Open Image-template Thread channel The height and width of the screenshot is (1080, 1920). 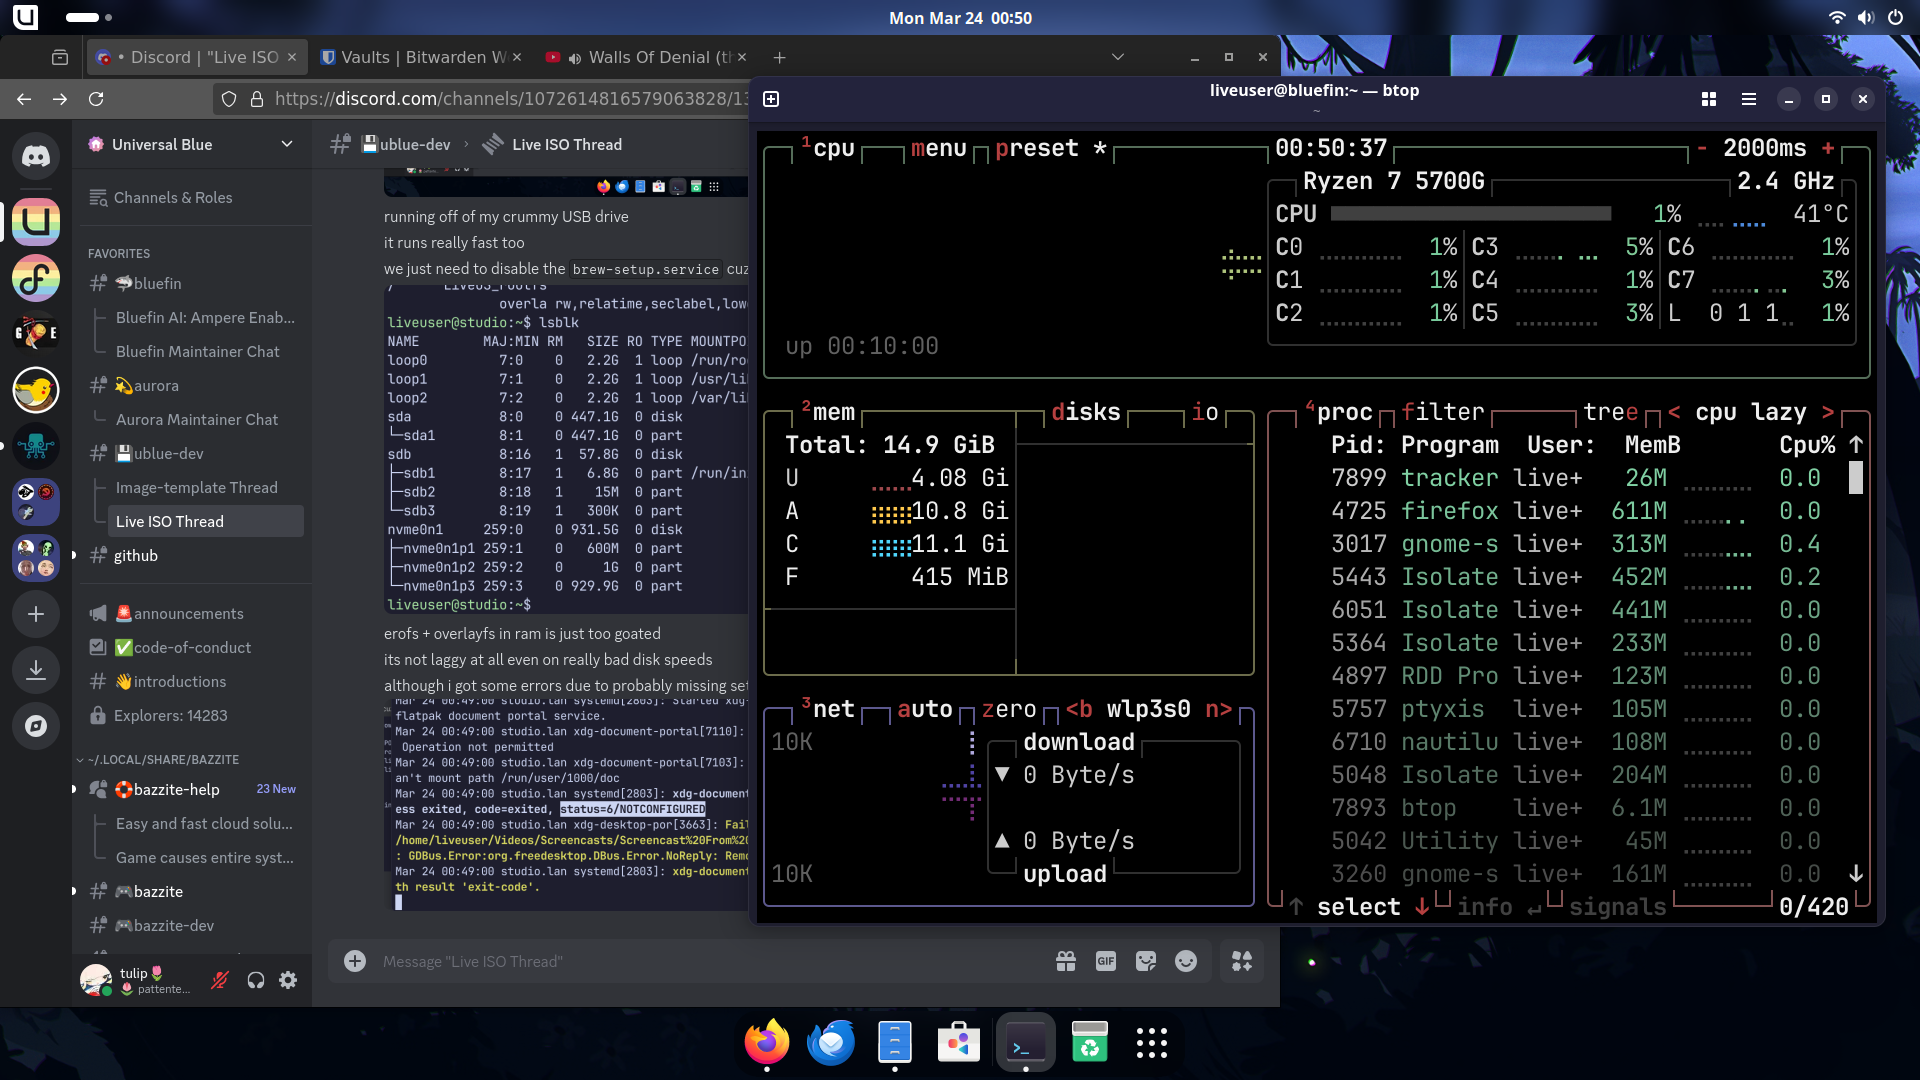[x=196, y=488]
